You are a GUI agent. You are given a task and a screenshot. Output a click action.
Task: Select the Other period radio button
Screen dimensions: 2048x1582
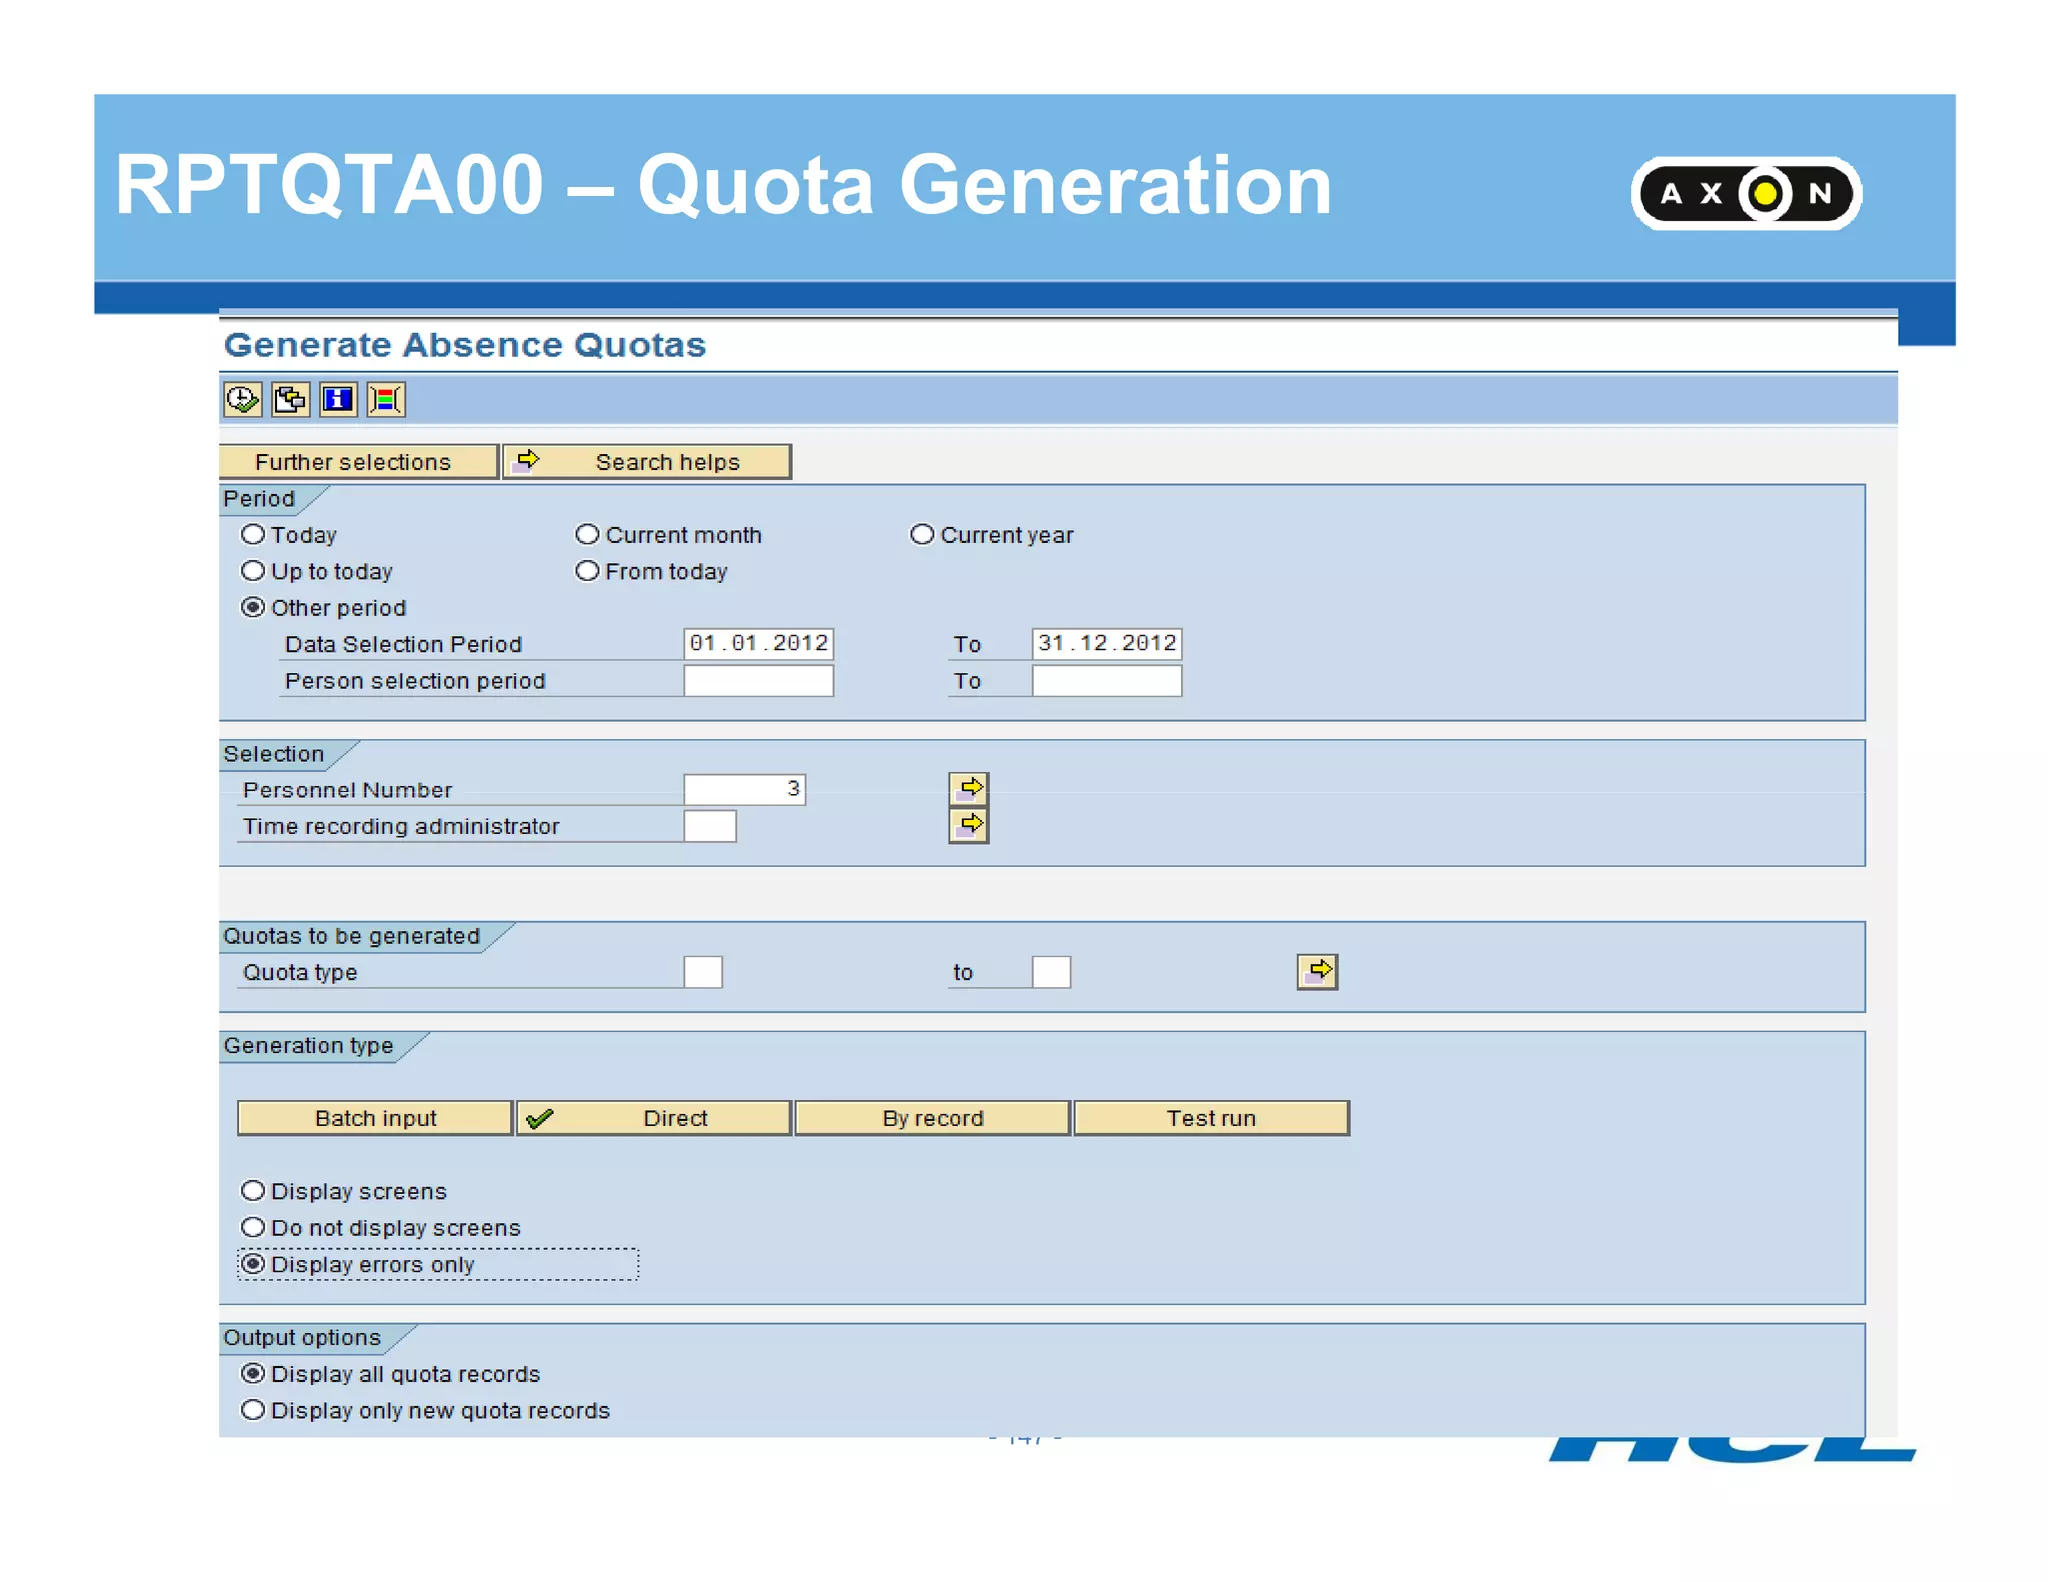click(253, 608)
